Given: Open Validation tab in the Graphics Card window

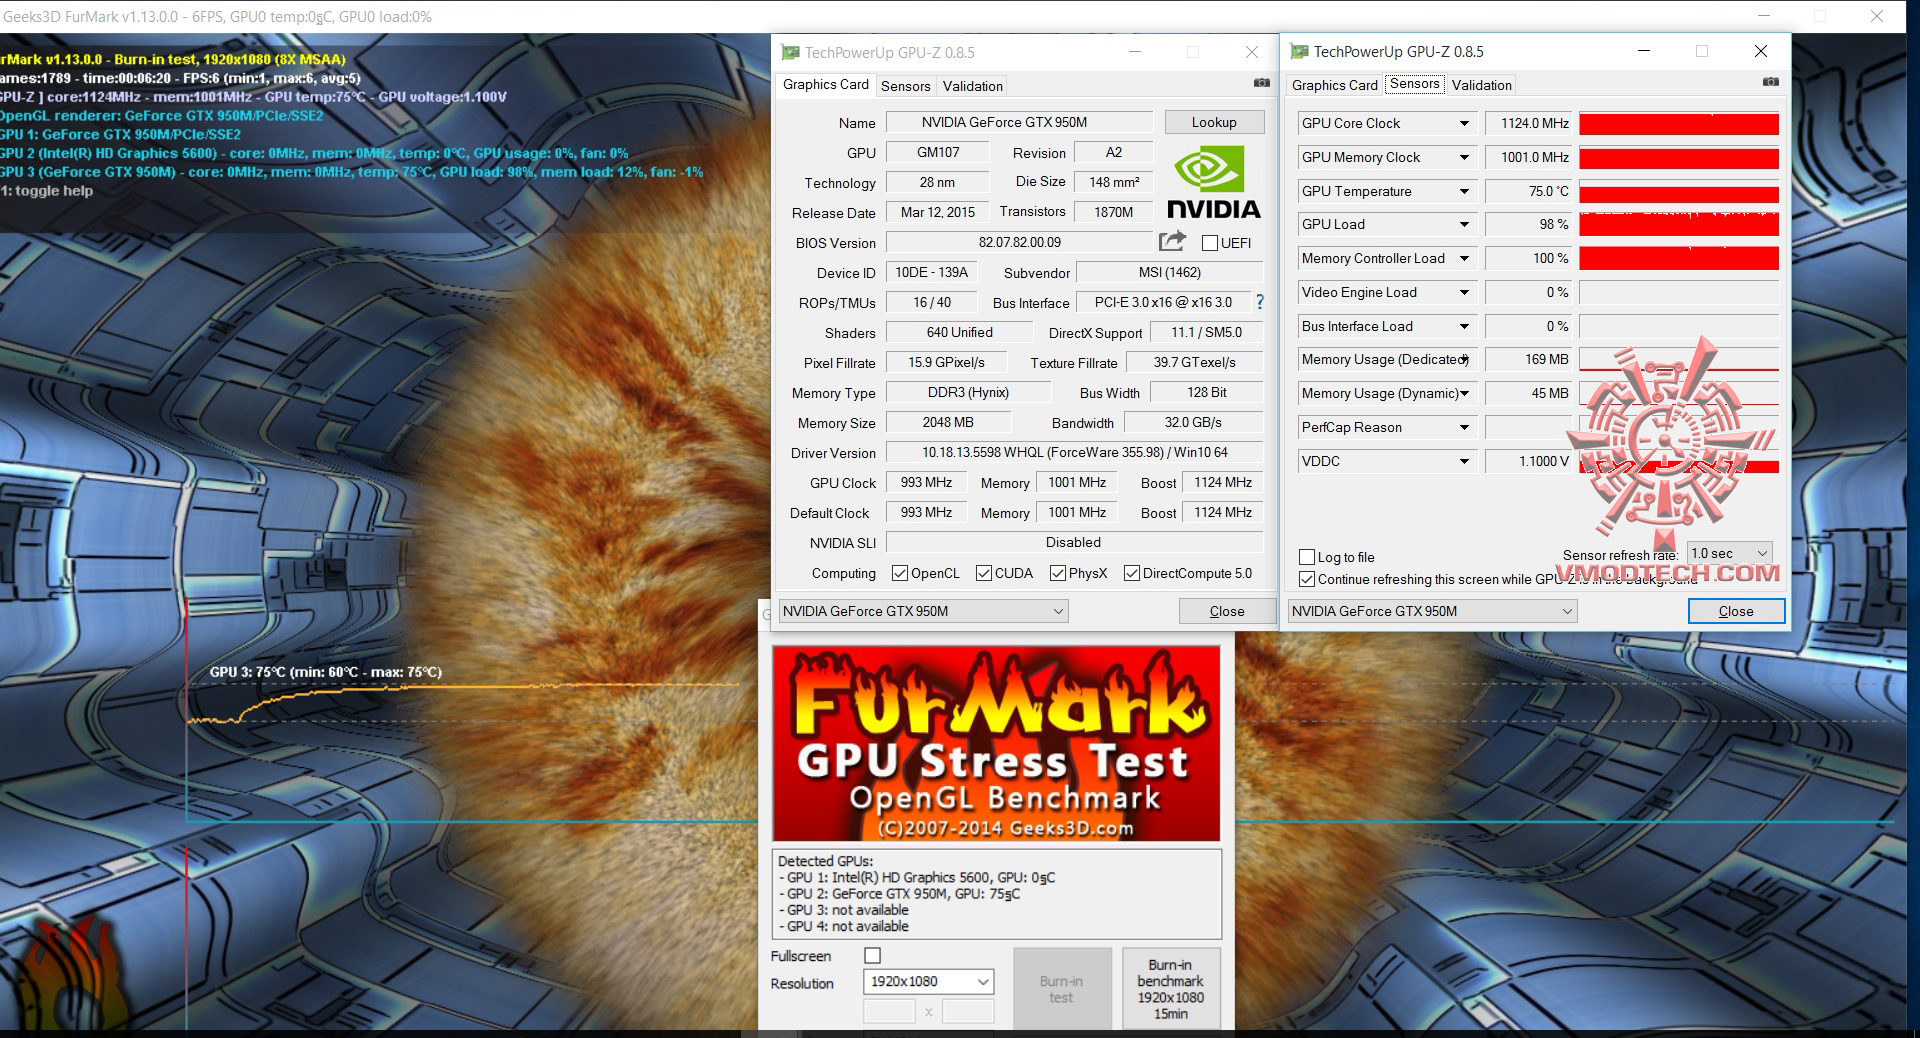Looking at the screenshot, I should pyautogui.click(x=973, y=86).
